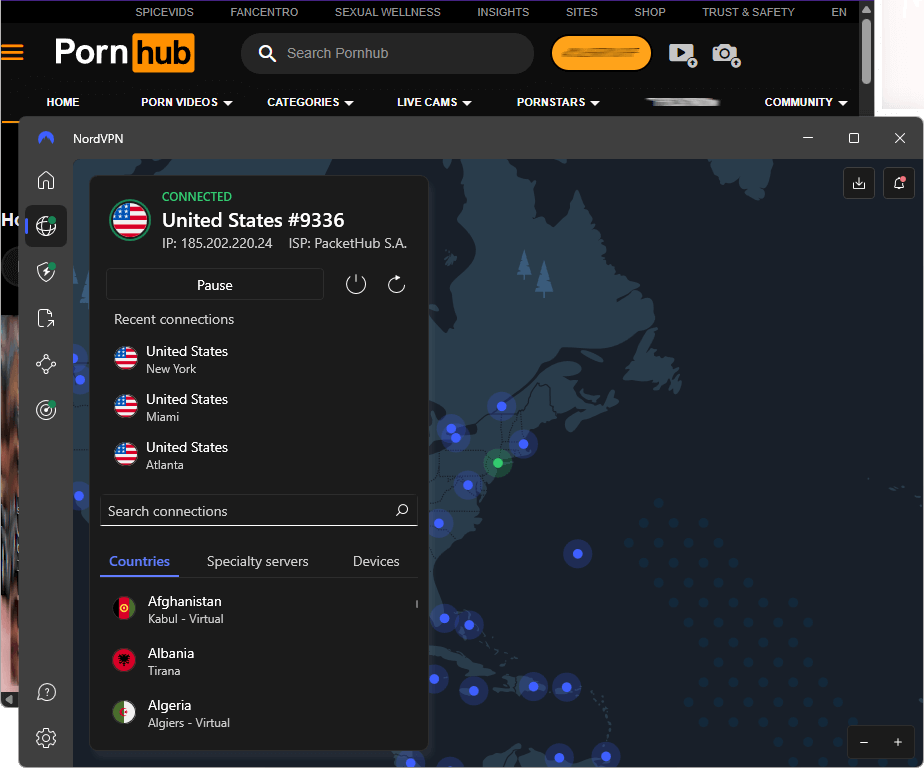
Task: Open the SPICEVIDS link in top bar
Action: pyautogui.click(x=164, y=12)
